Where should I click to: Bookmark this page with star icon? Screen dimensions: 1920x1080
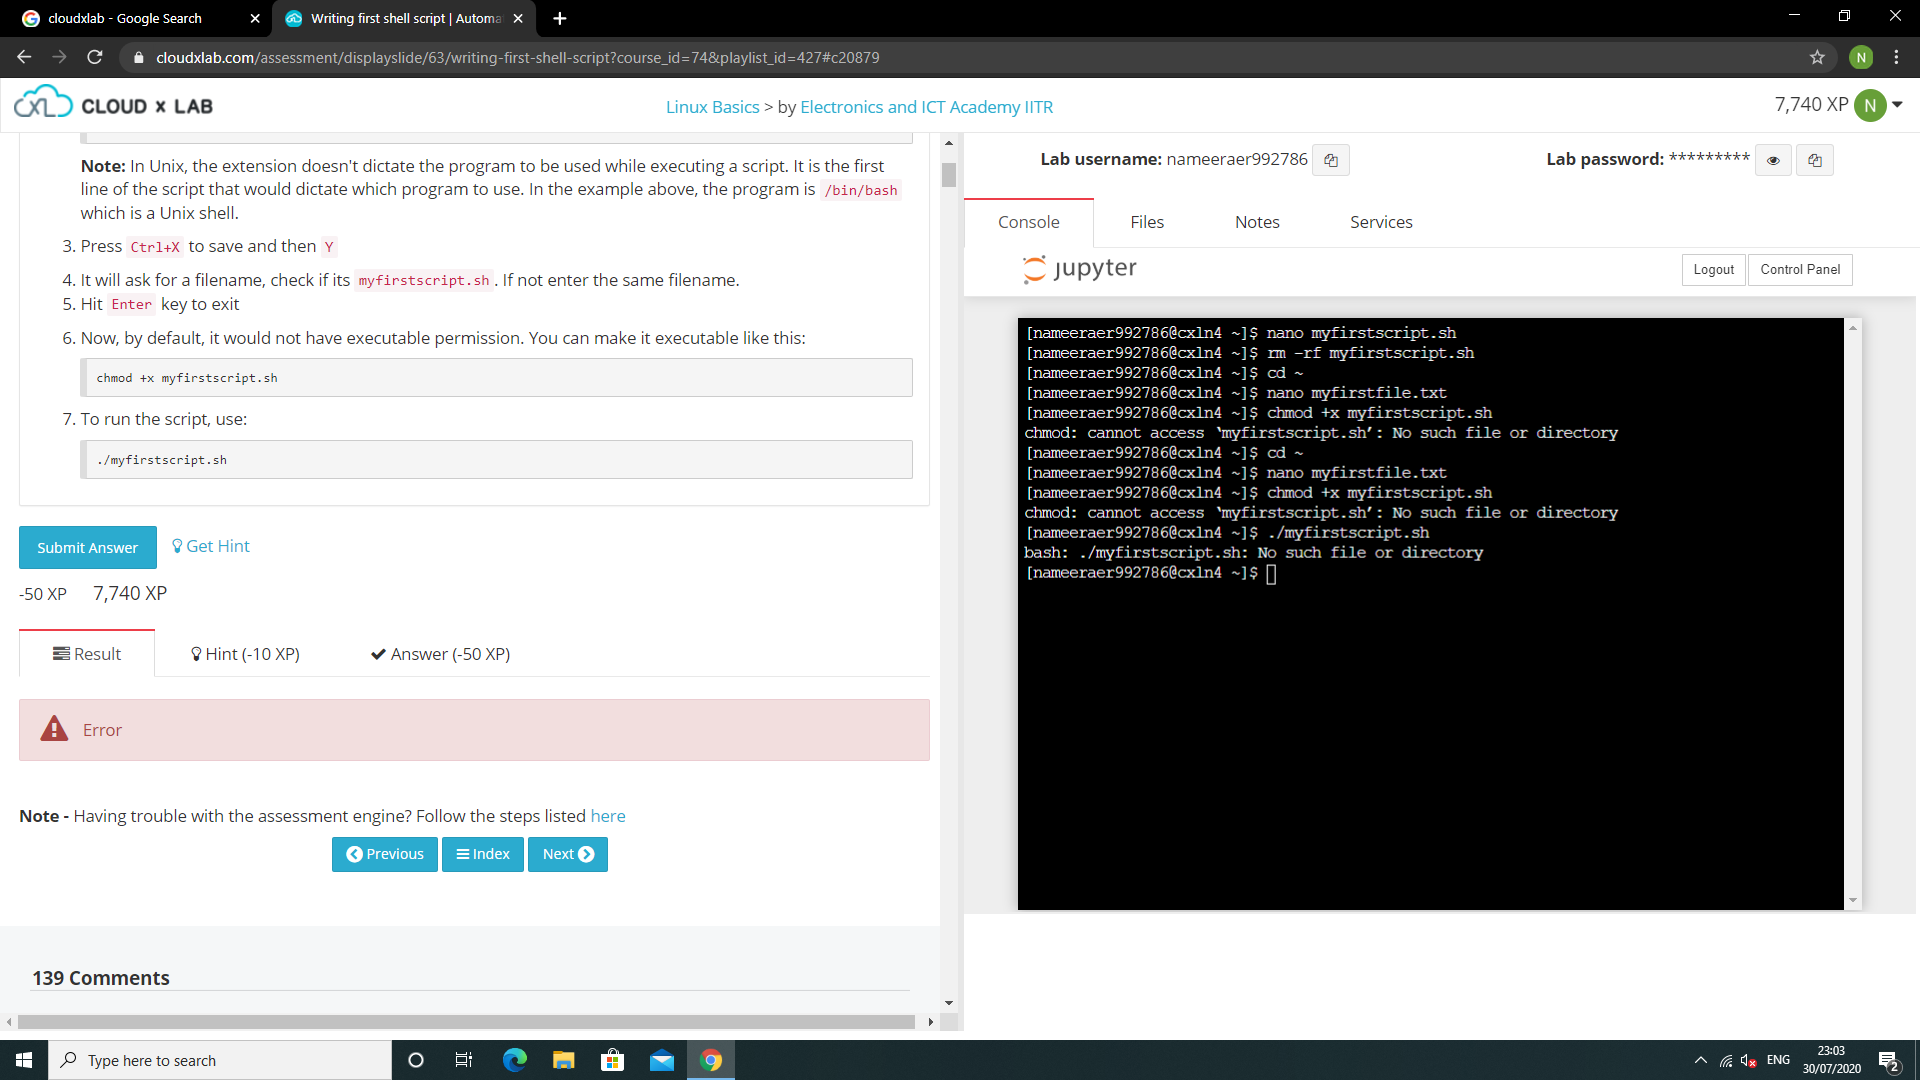[x=1817, y=57]
